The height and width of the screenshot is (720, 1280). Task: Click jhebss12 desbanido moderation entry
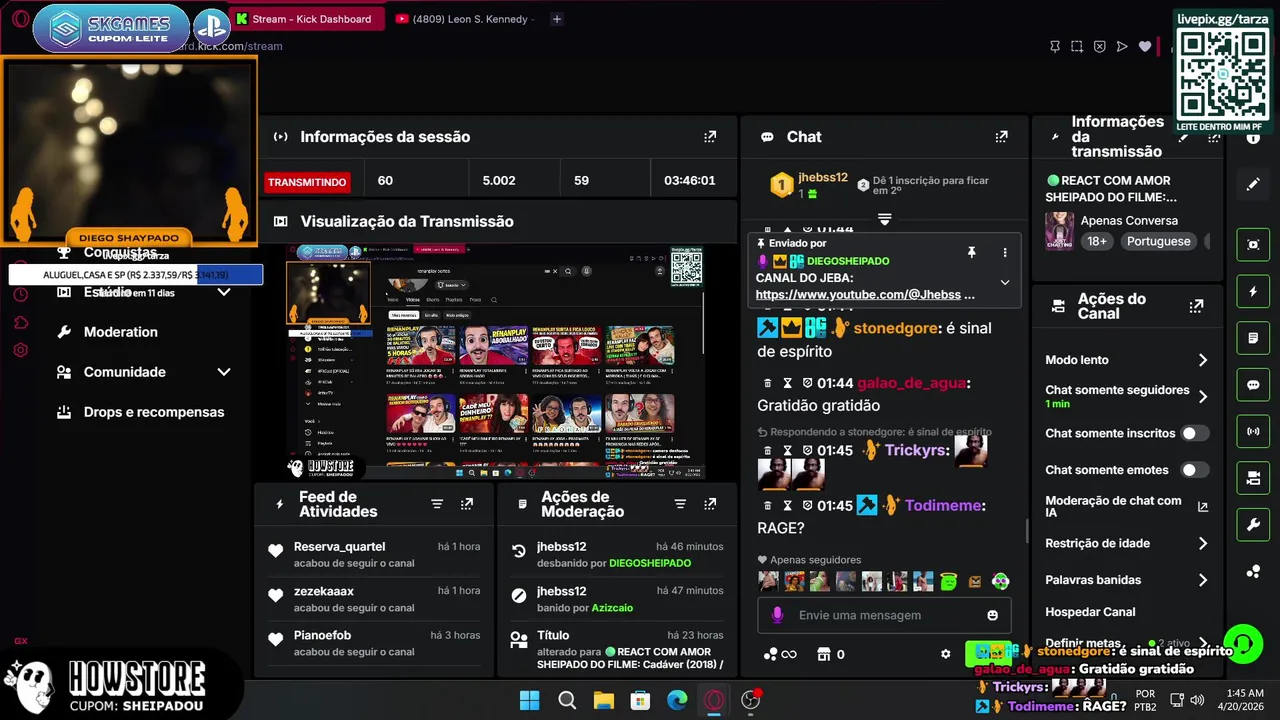tap(616, 555)
